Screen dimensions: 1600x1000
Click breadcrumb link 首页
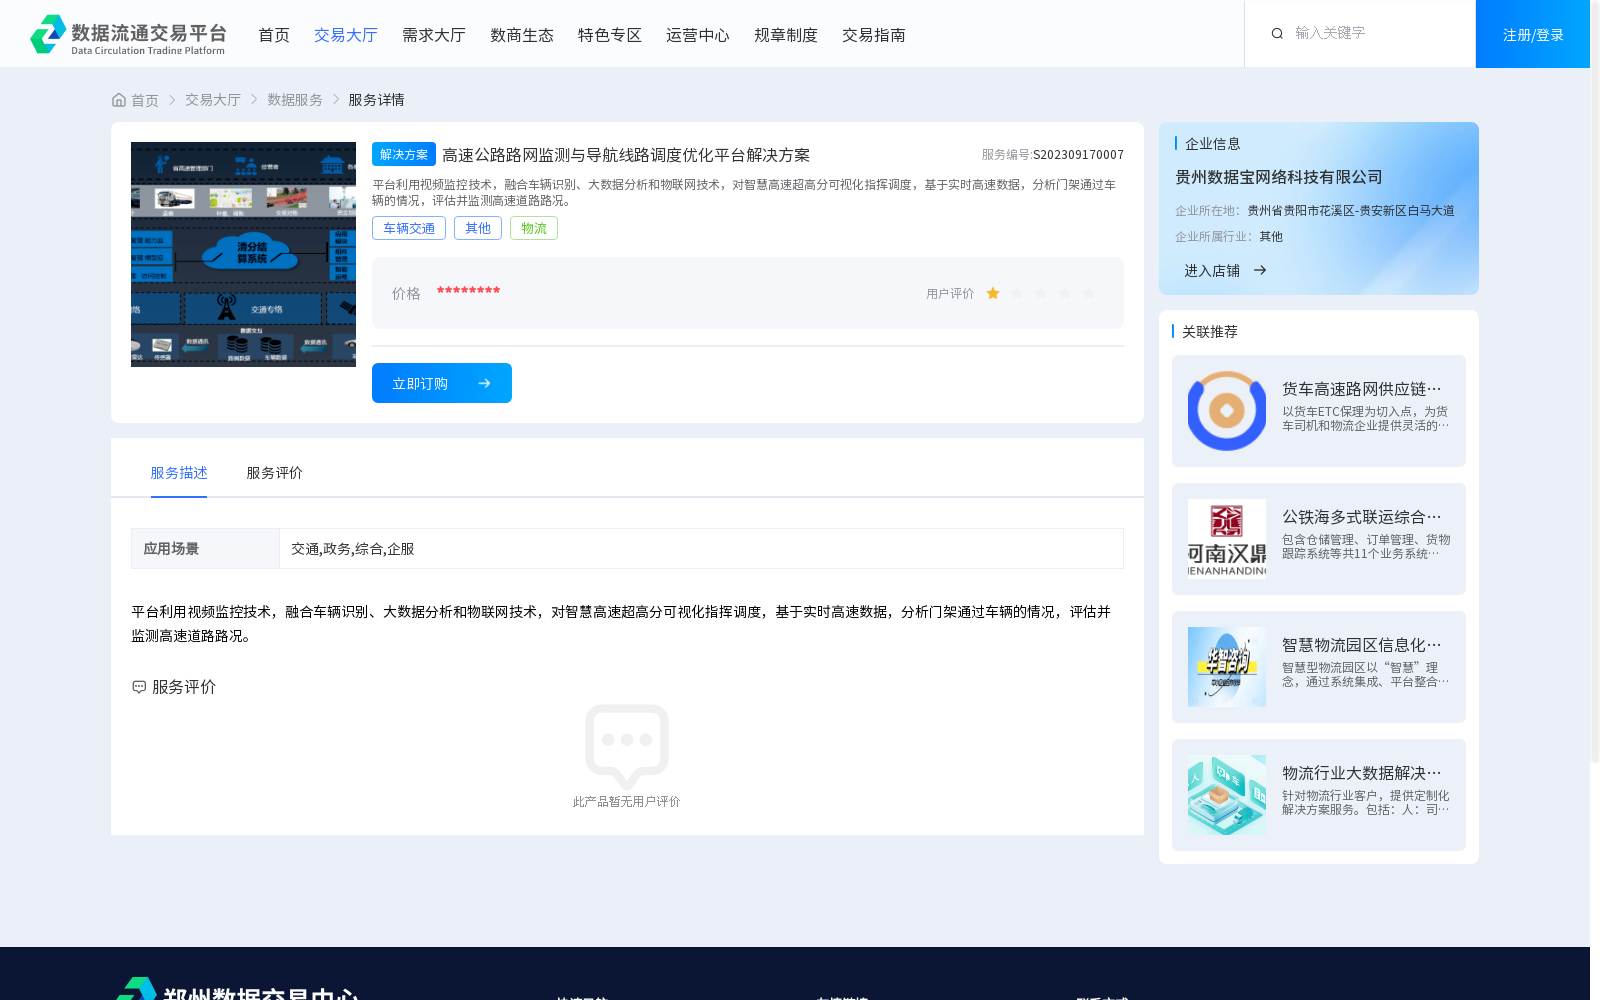[x=145, y=100]
